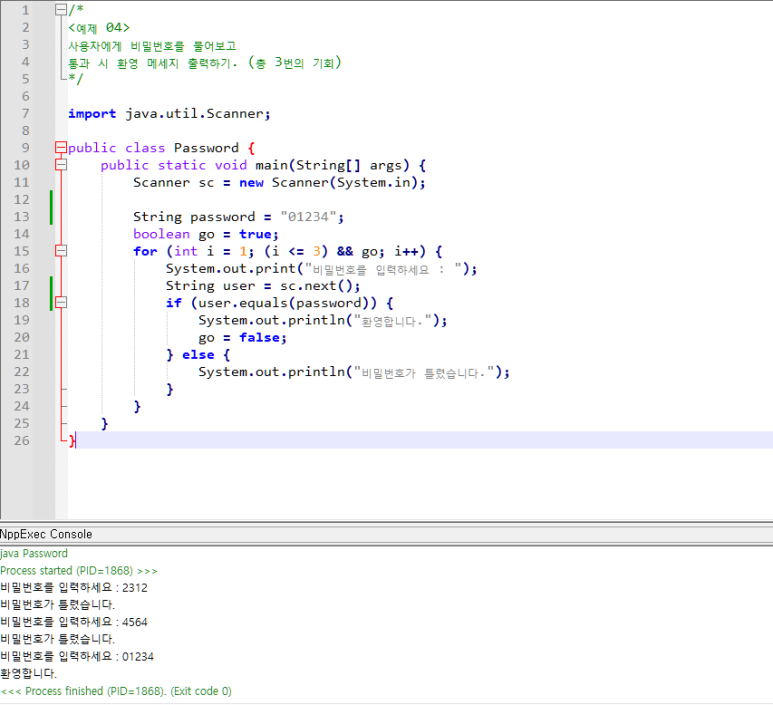Screen dimensions: 773x705
Task: Collapse the Password class fold marker
Action: pos(61,147)
